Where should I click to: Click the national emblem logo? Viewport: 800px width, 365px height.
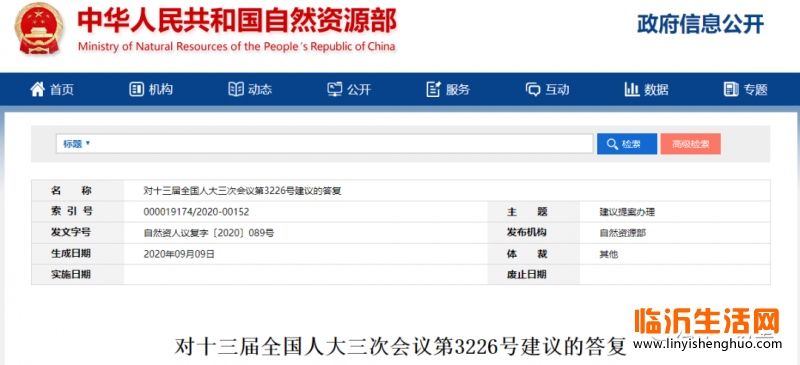click(39, 28)
